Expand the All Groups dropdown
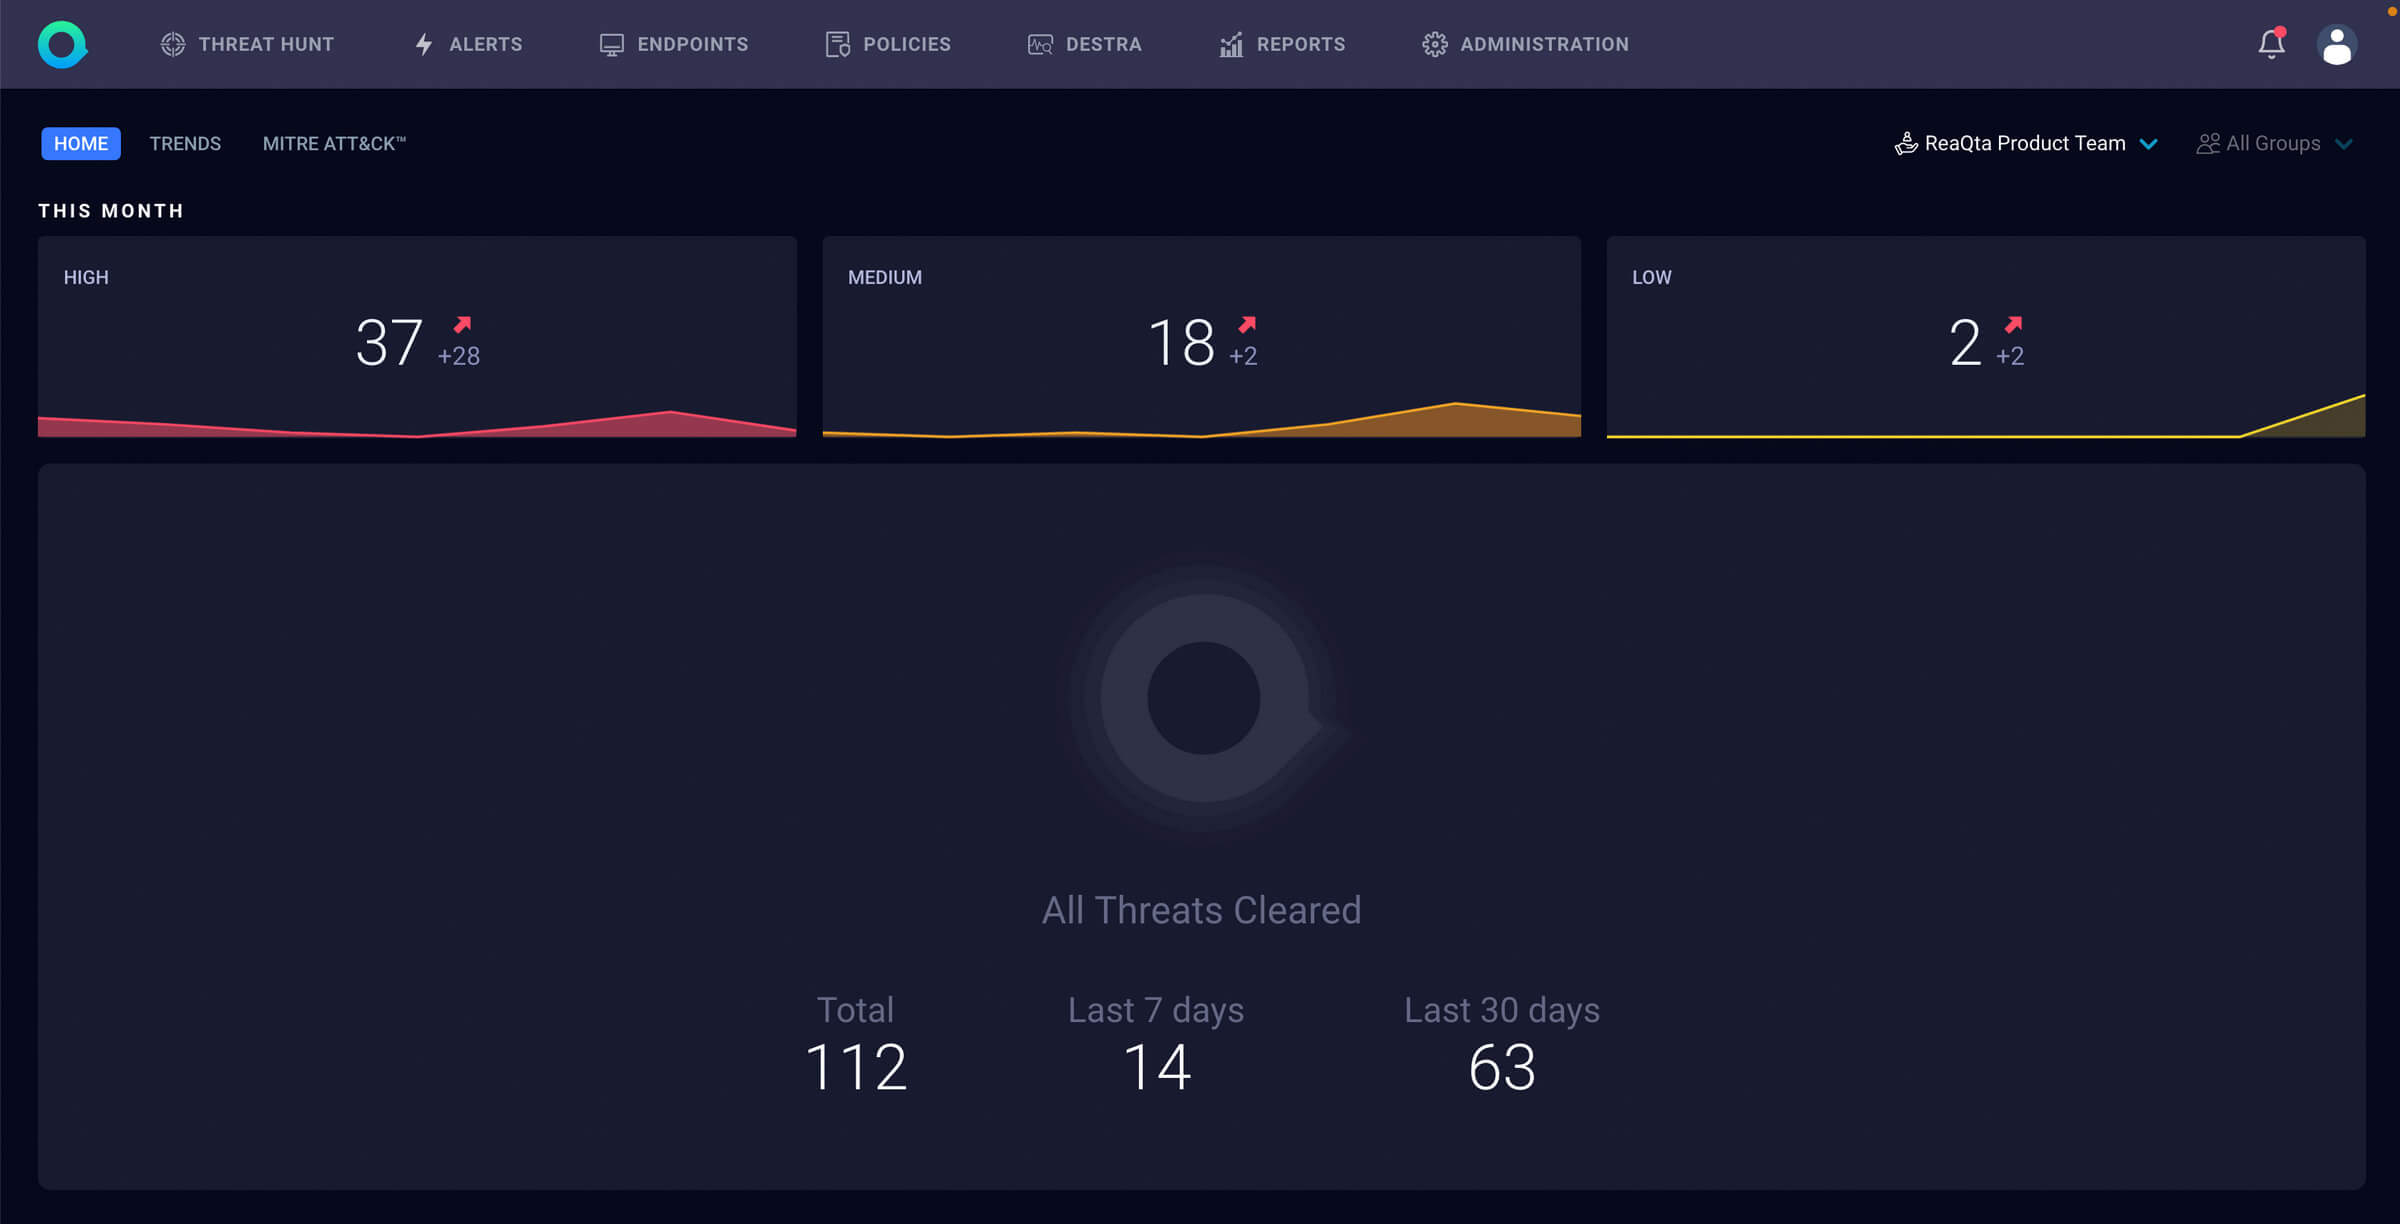 coord(2272,143)
